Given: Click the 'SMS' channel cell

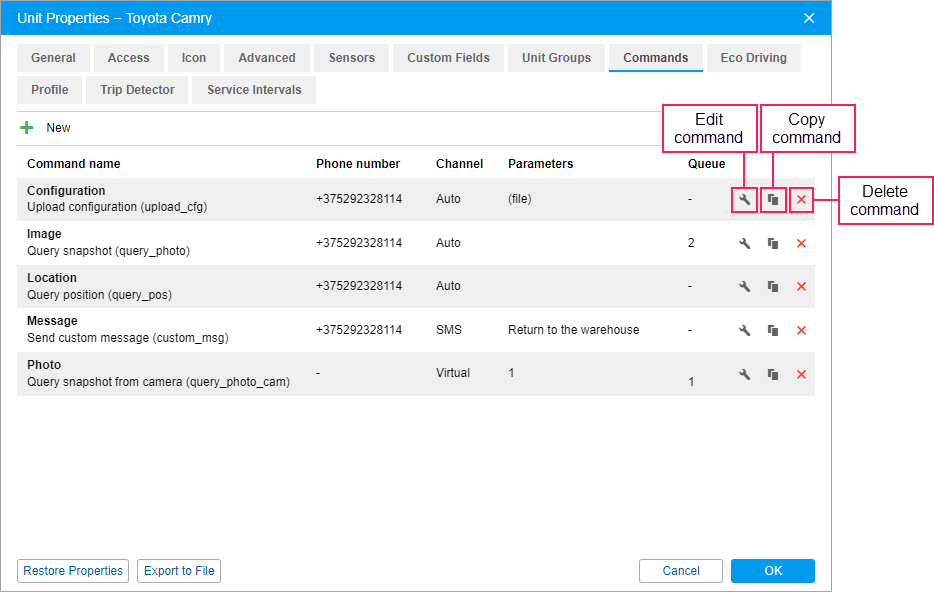Looking at the screenshot, I should point(449,329).
